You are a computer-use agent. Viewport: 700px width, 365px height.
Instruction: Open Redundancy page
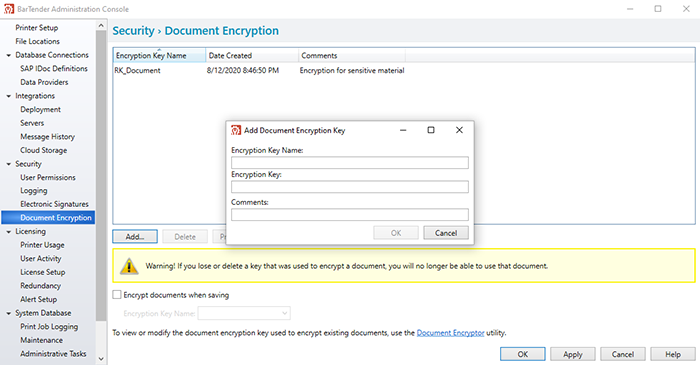41,286
